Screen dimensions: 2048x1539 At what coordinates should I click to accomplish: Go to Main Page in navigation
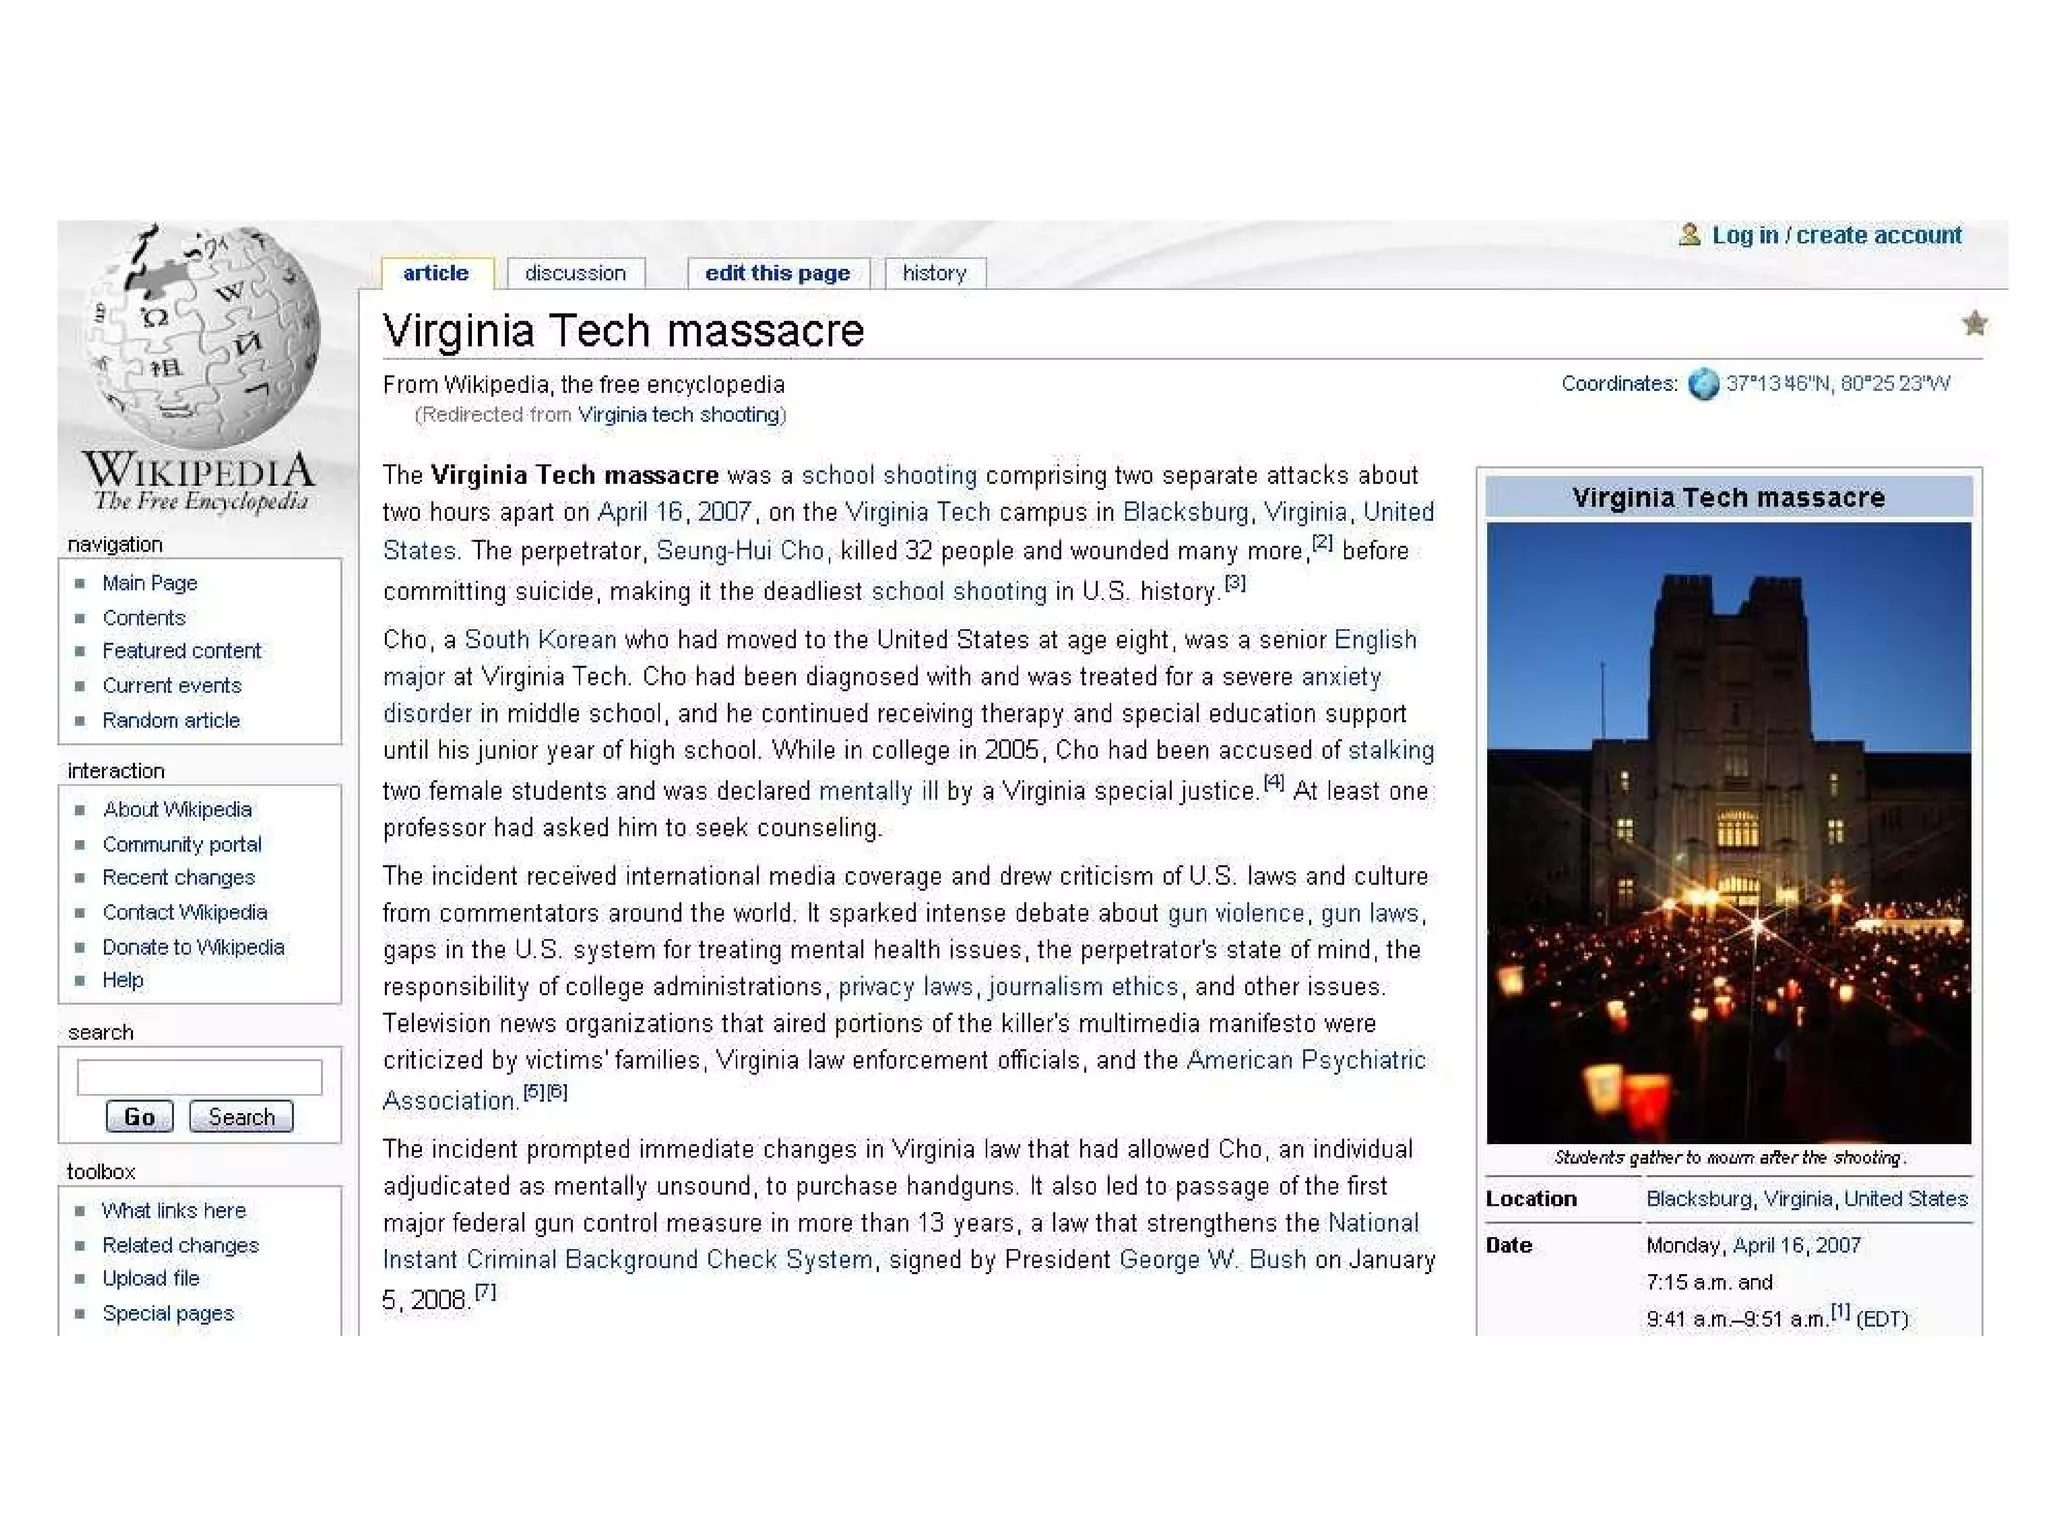(150, 583)
